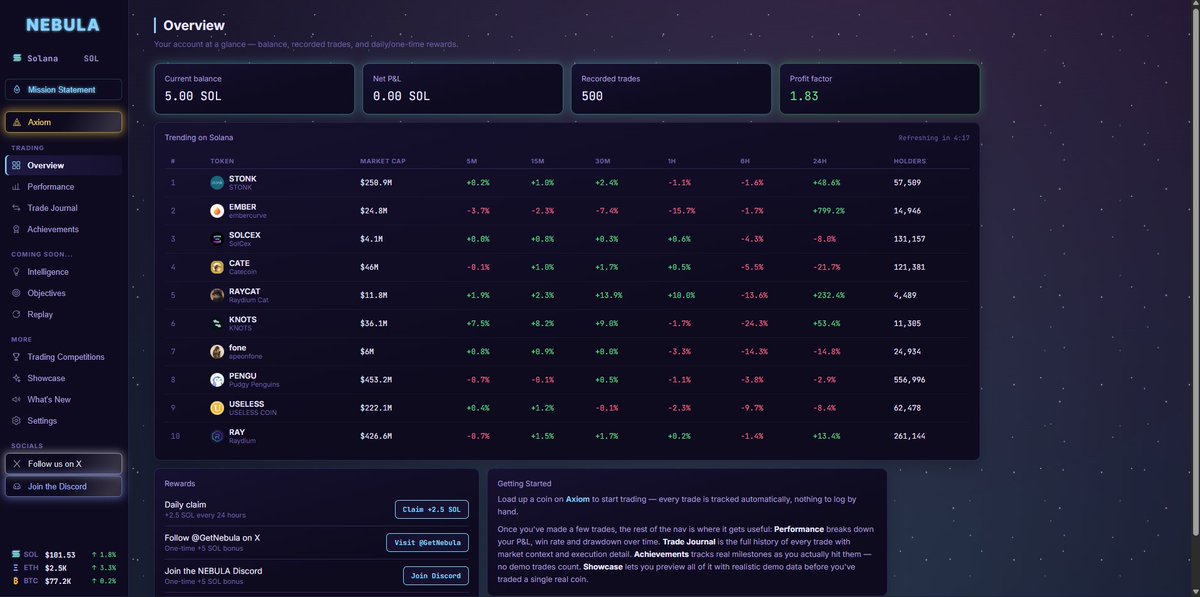
Task: Click the Current balance card
Action: [x=254, y=89]
